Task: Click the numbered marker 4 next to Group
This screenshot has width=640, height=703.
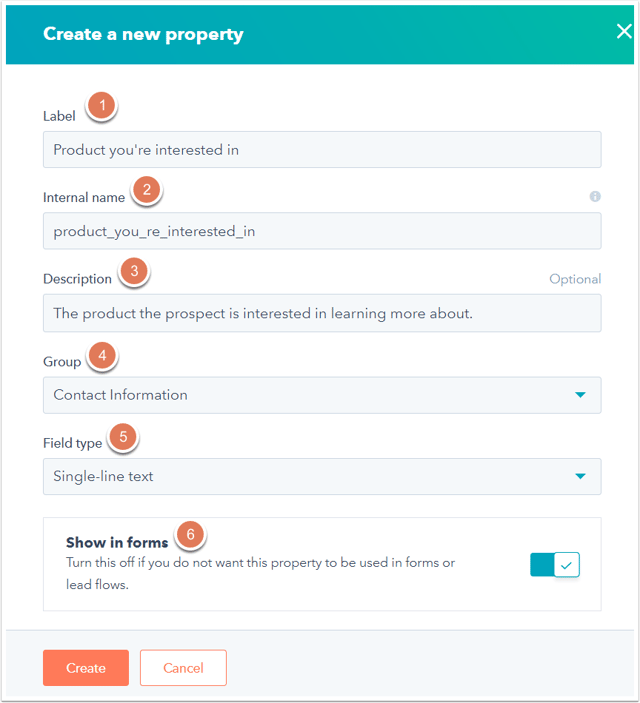Action: click(x=102, y=356)
